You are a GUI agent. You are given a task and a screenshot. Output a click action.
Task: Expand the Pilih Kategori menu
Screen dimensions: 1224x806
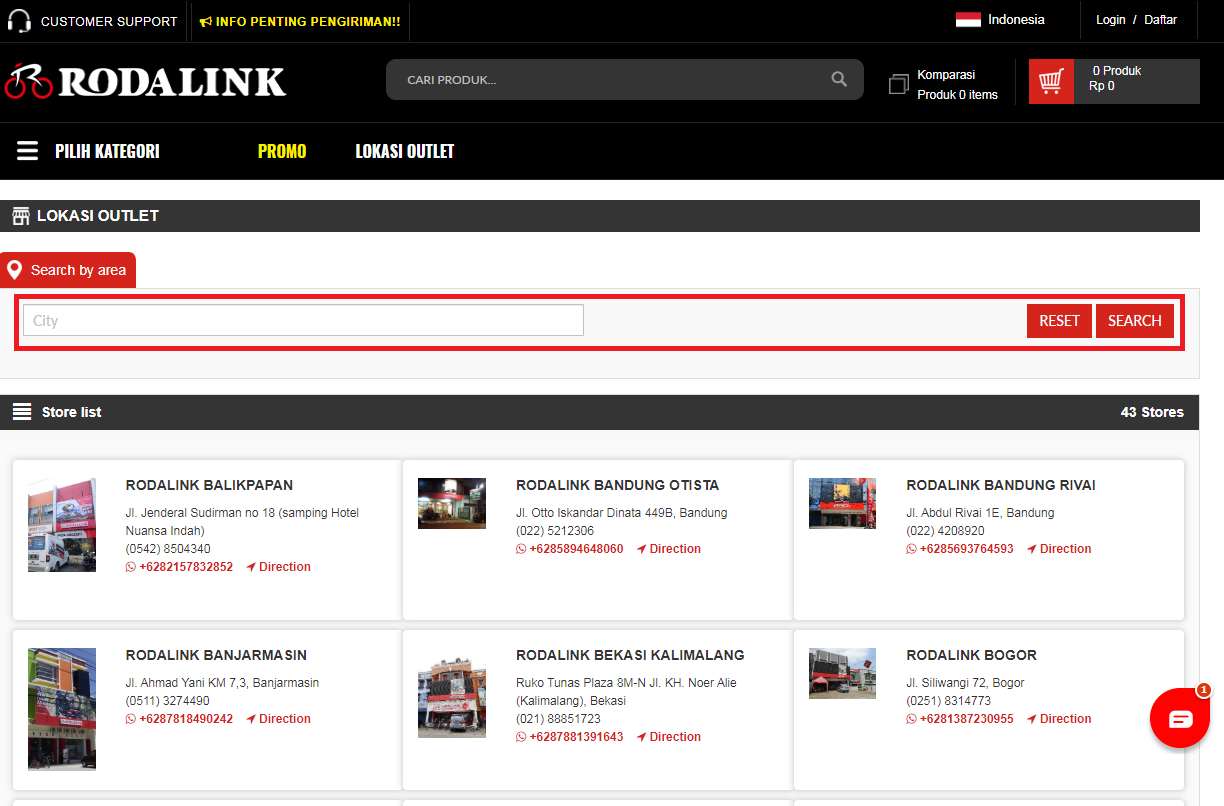pyautogui.click(x=107, y=151)
